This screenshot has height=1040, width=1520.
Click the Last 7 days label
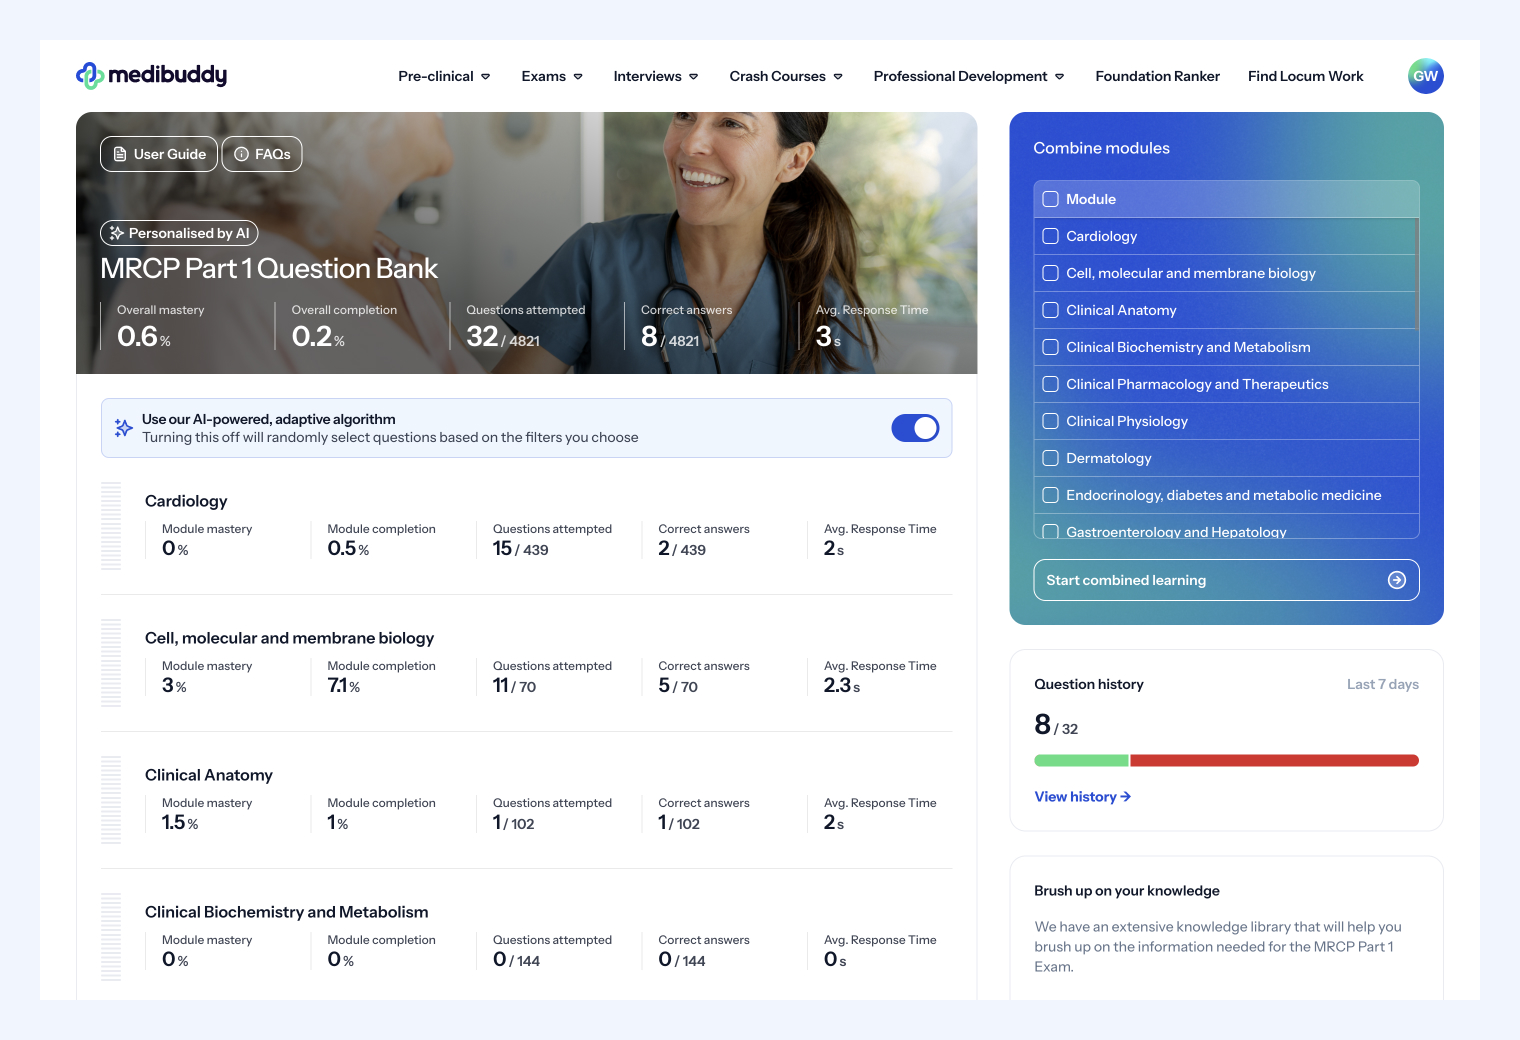point(1383,684)
